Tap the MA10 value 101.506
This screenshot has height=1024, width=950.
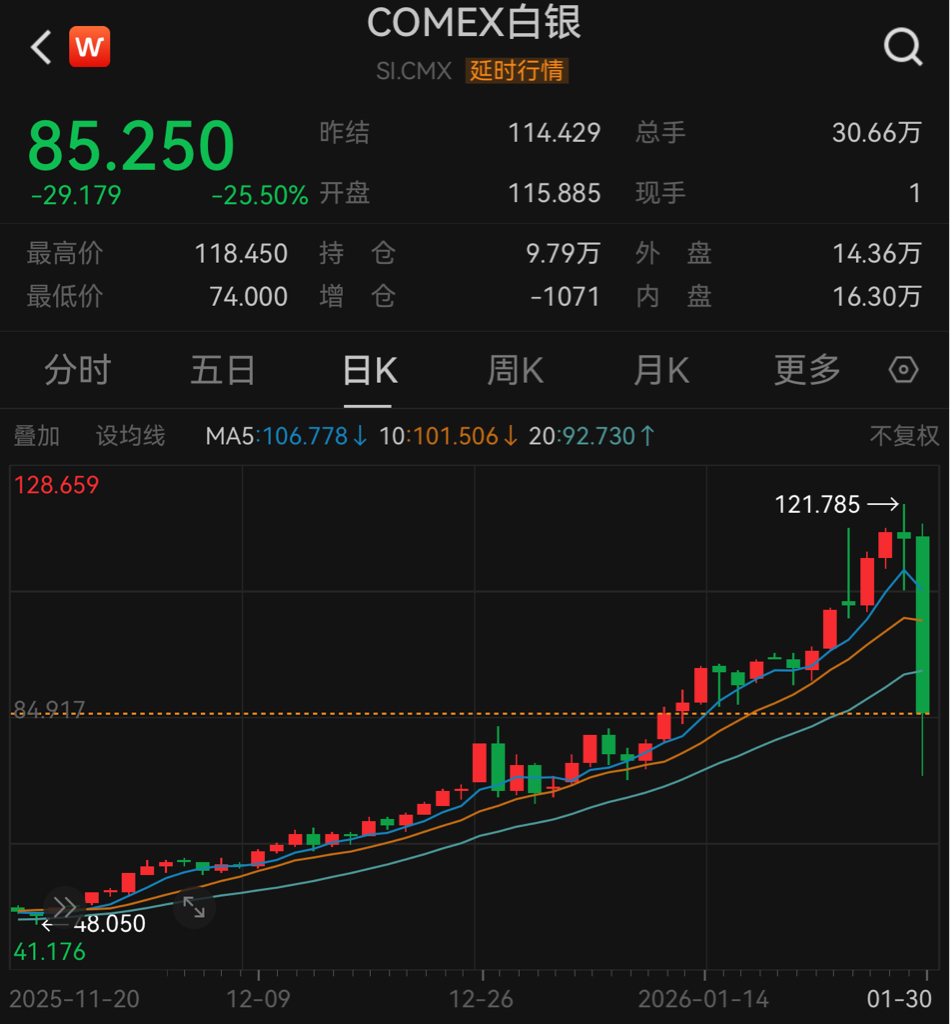click(x=455, y=436)
